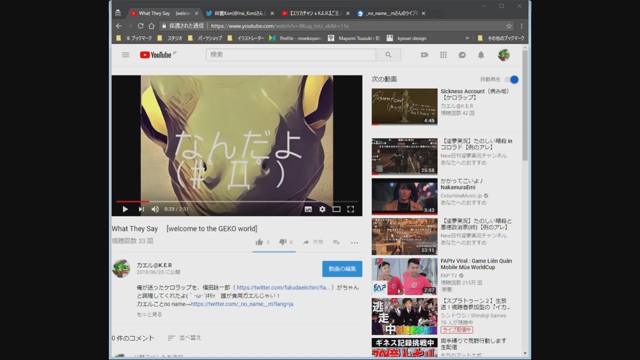Open the player settings gear
Screen dimensions: 640x360
(x=322, y=209)
